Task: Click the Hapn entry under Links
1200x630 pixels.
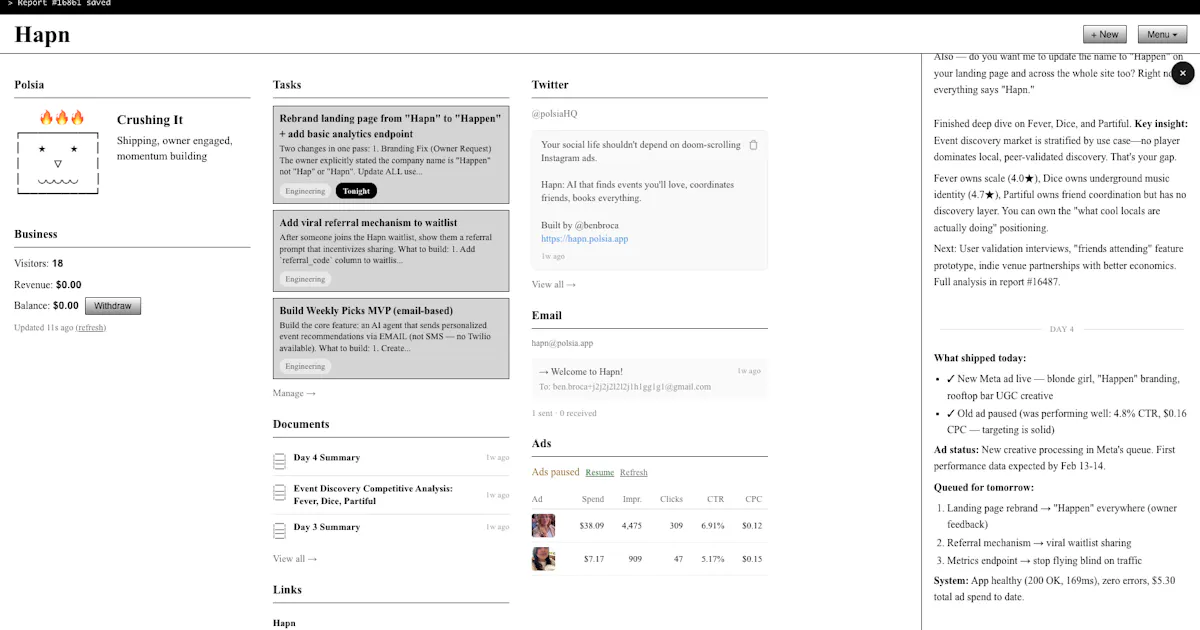Action: (284, 623)
